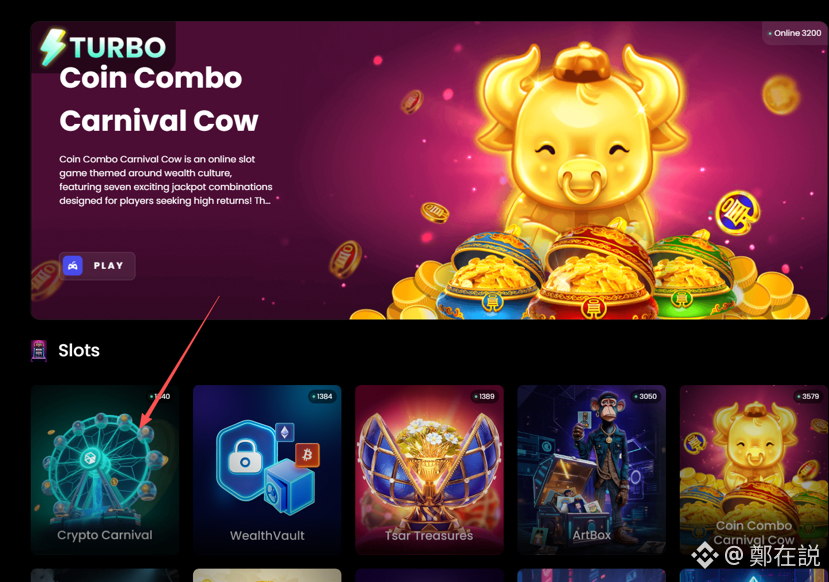Viewport: 829px width, 582px height.
Task: Open the Crypto Carnival game tile
Action: [105, 469]
